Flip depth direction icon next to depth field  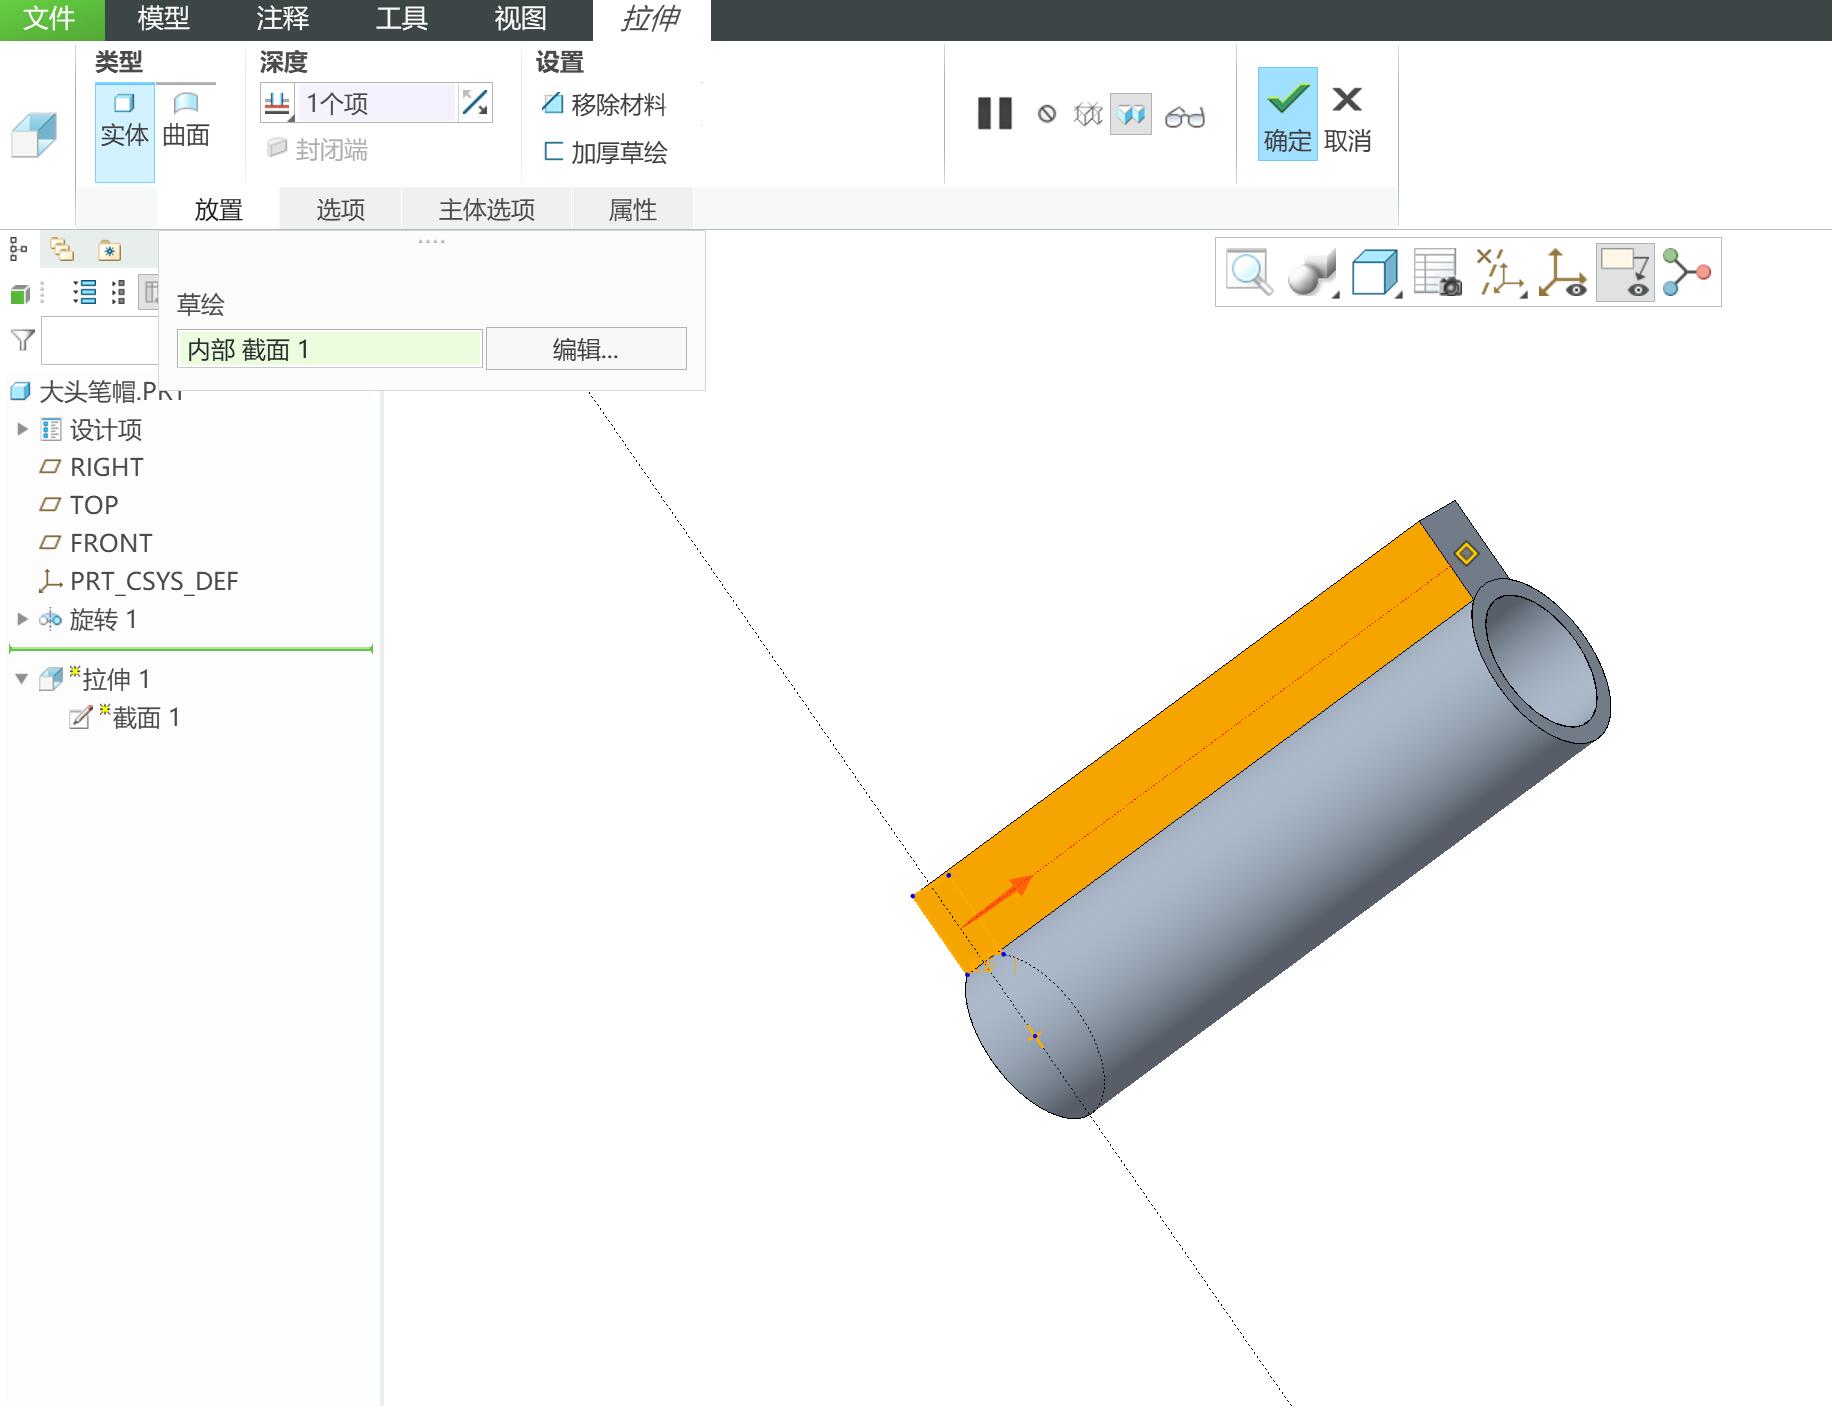(475, 102)
